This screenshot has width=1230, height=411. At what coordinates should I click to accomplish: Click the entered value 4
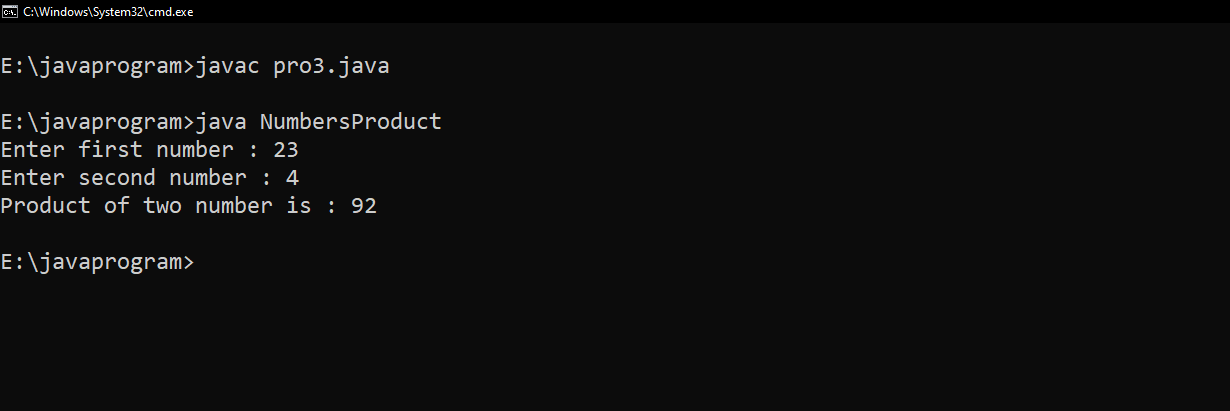293,178
